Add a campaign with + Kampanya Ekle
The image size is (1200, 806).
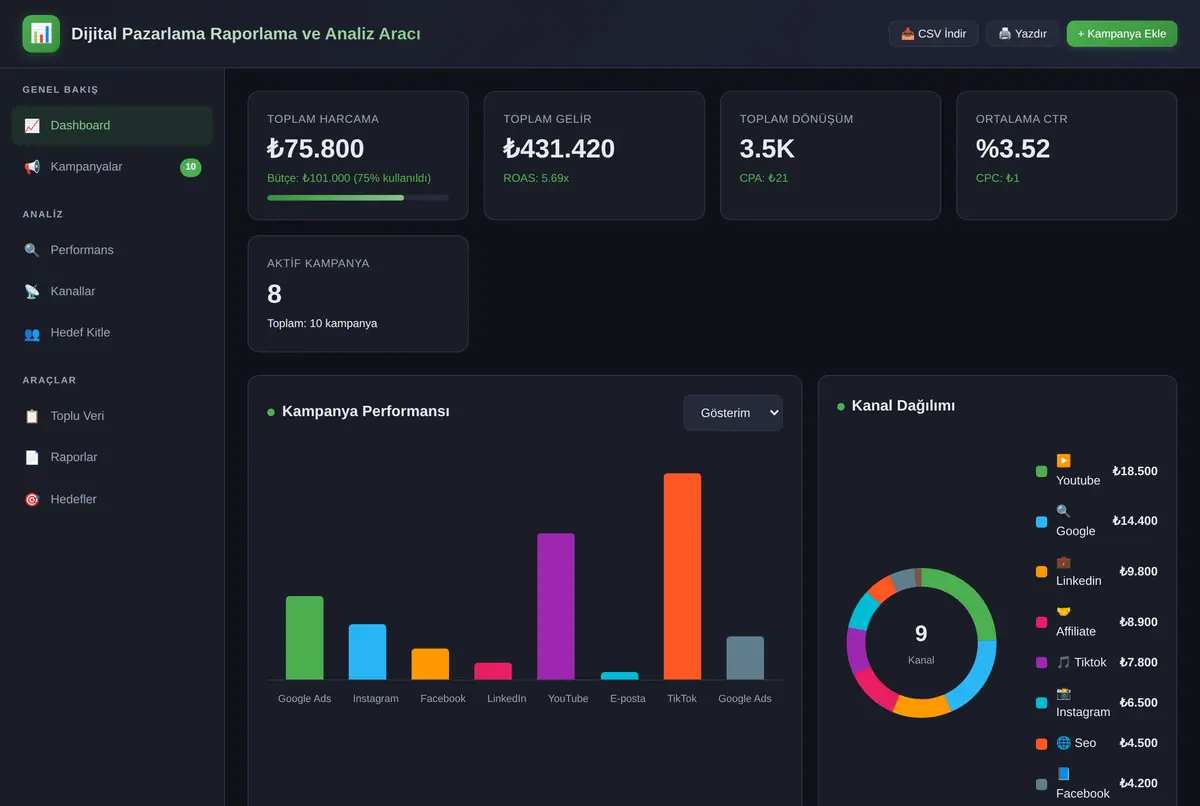(1122, 34)
